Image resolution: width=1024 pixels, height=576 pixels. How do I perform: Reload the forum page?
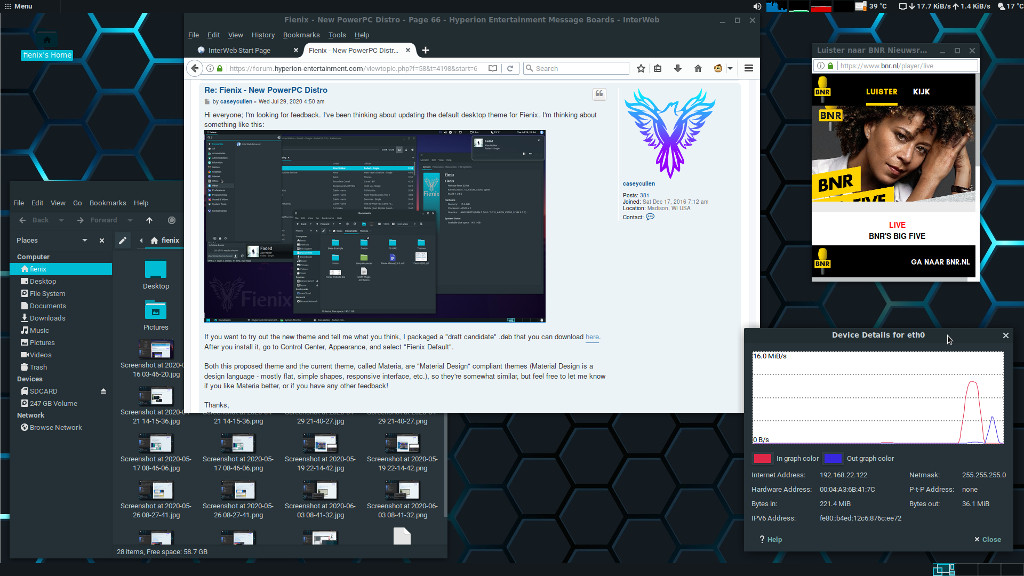tap(510, 68)
